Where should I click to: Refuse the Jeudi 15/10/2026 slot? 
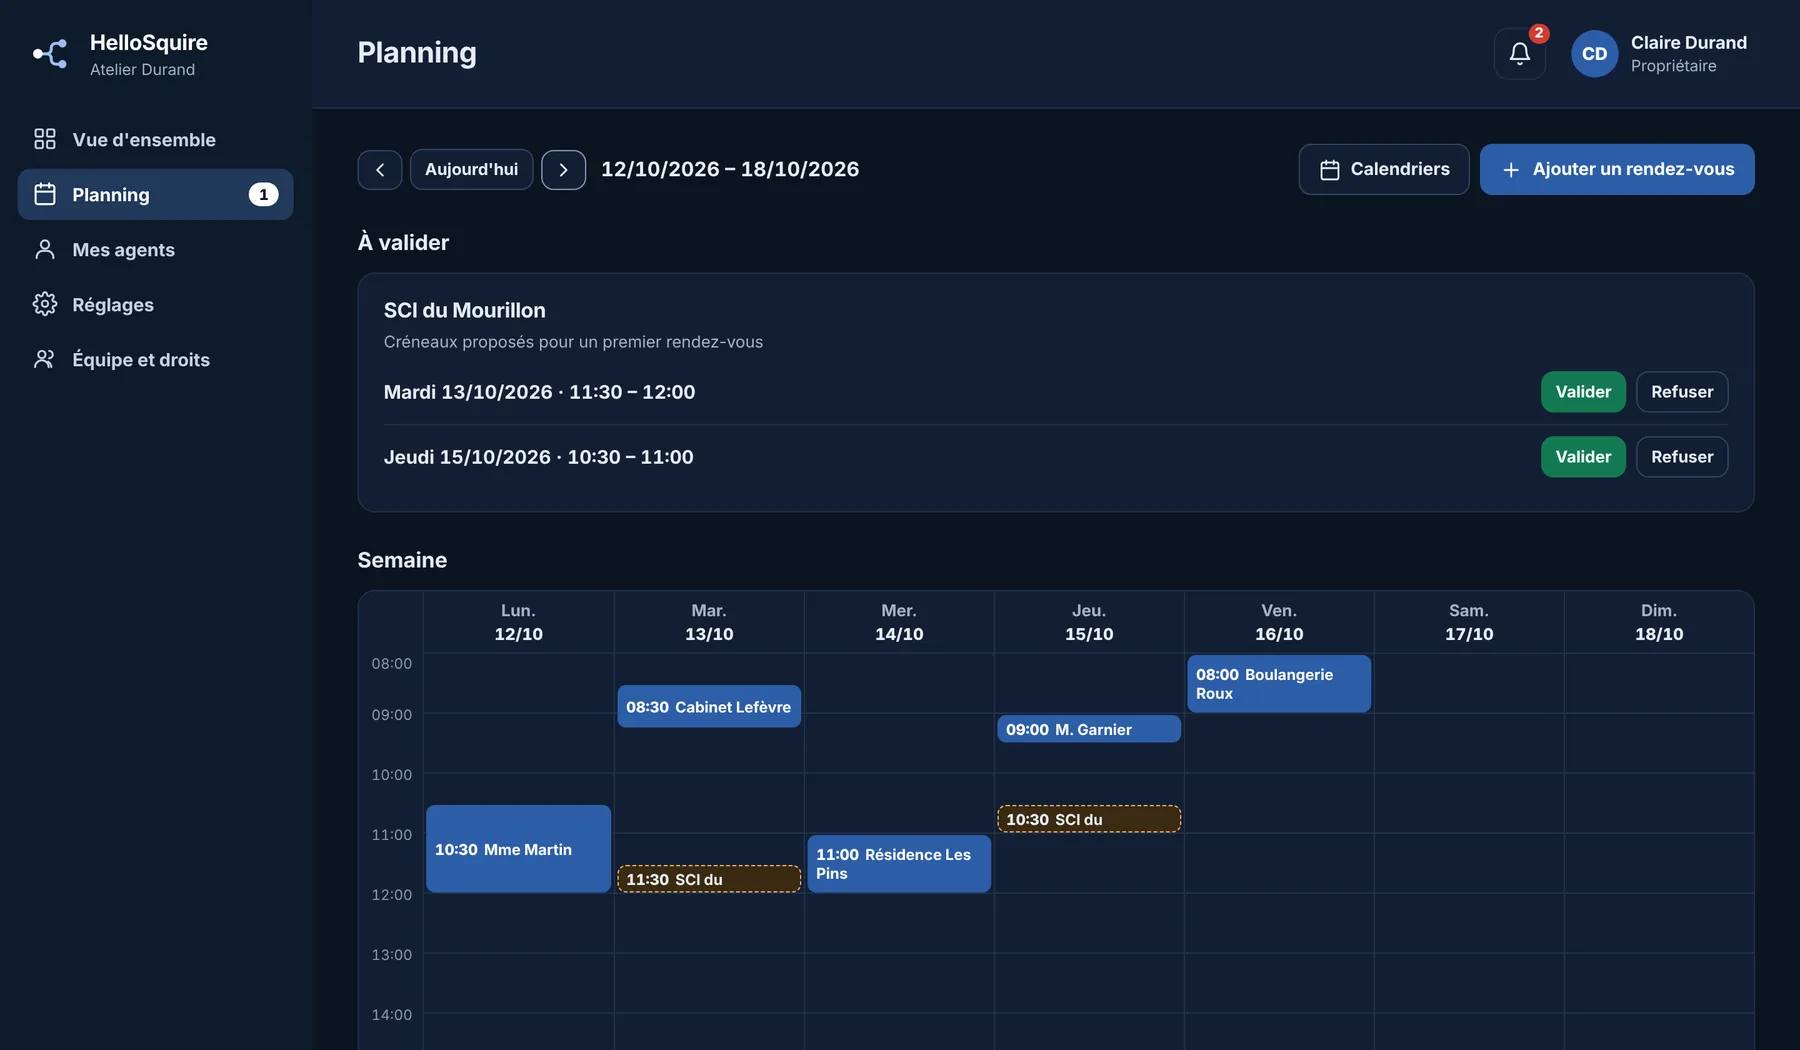(1682, 457)
